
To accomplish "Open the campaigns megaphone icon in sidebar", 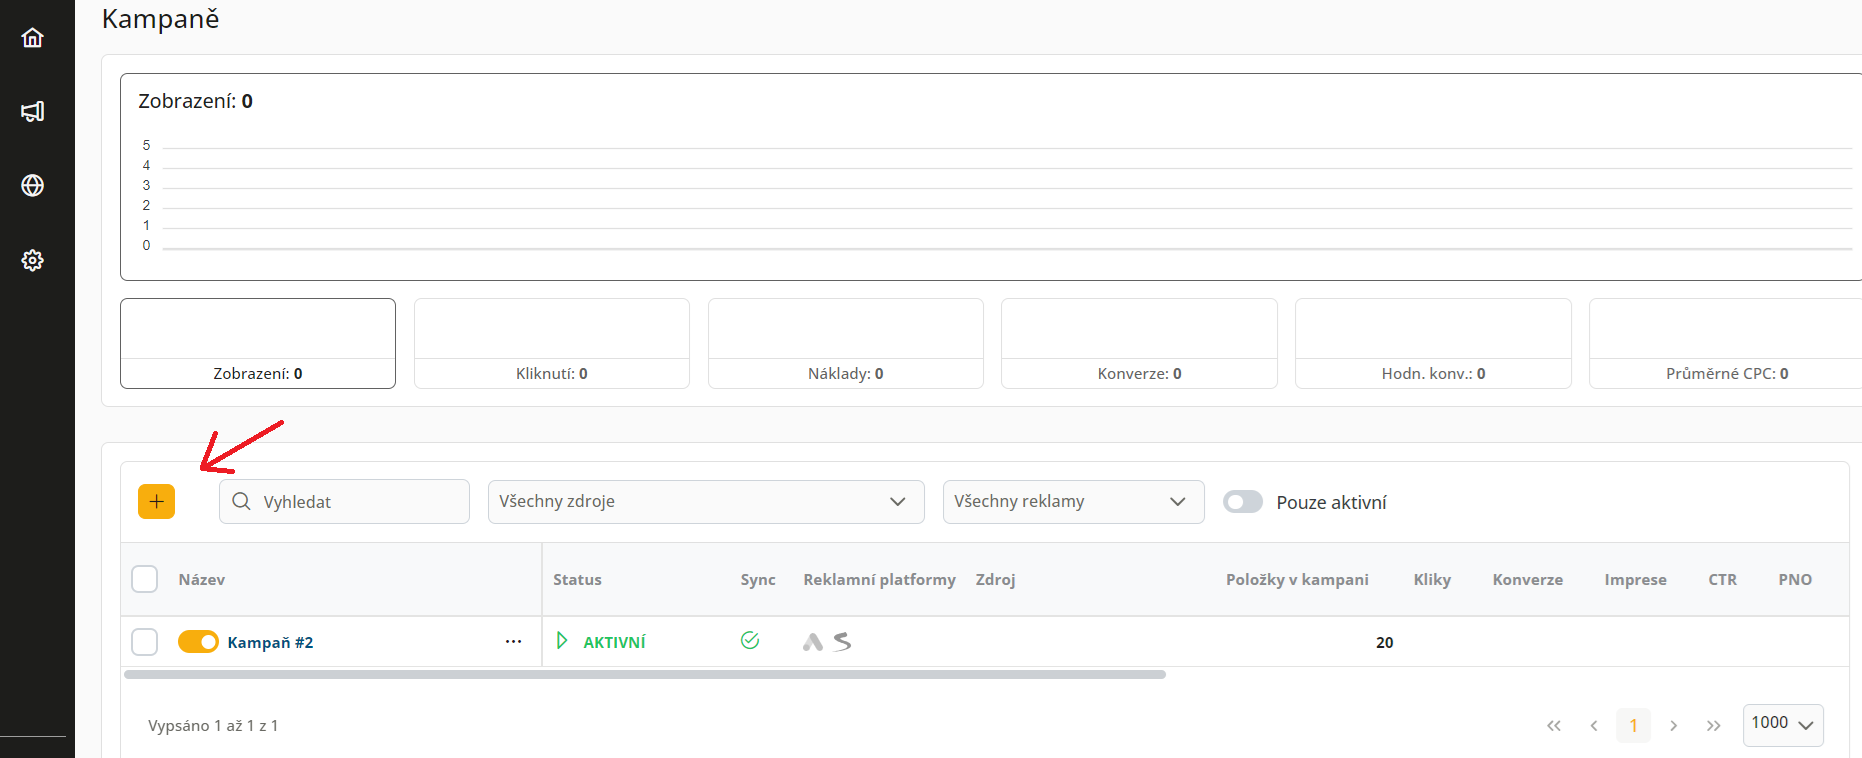I will 33,111.
